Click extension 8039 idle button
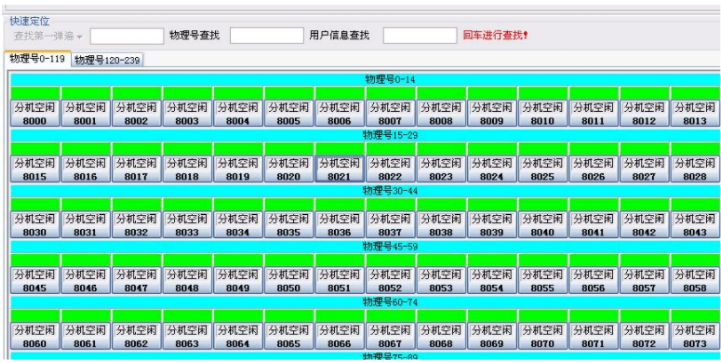721x363 pixels. tap(492, 225)
